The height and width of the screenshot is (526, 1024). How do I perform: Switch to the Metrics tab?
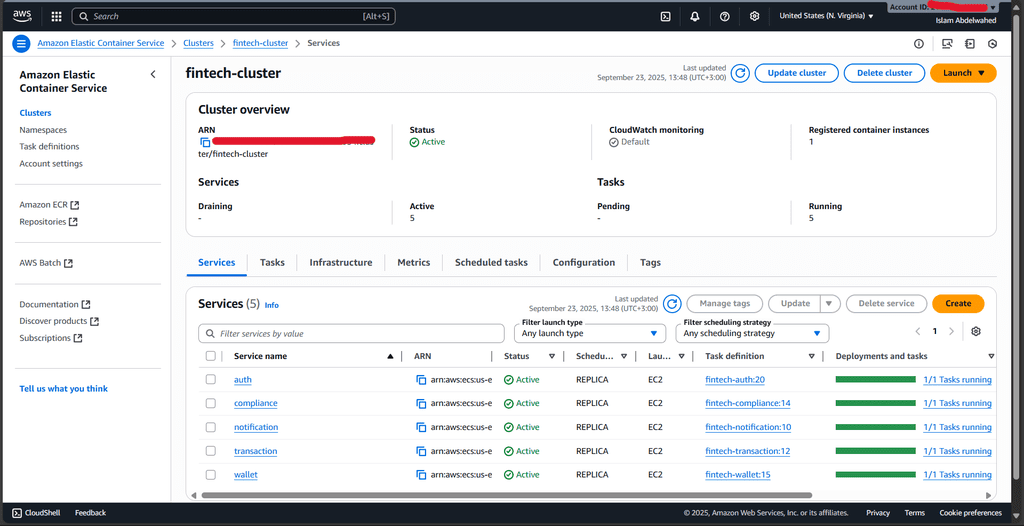pos(414,263)
